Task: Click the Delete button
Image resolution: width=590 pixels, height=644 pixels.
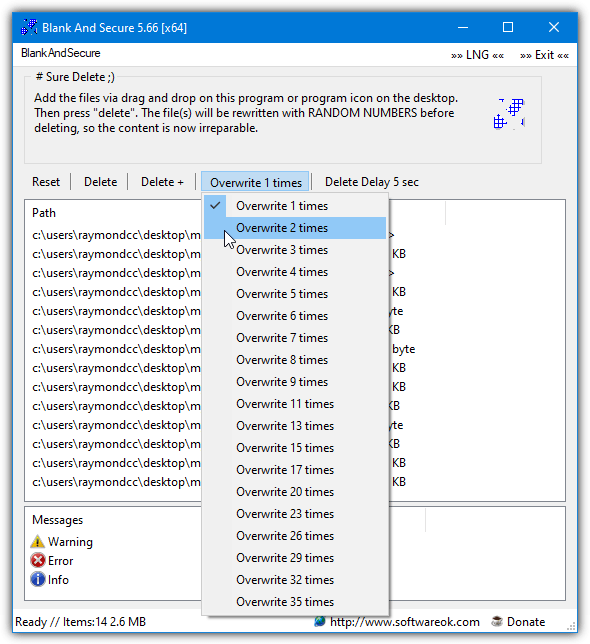Action: (101, 182)
